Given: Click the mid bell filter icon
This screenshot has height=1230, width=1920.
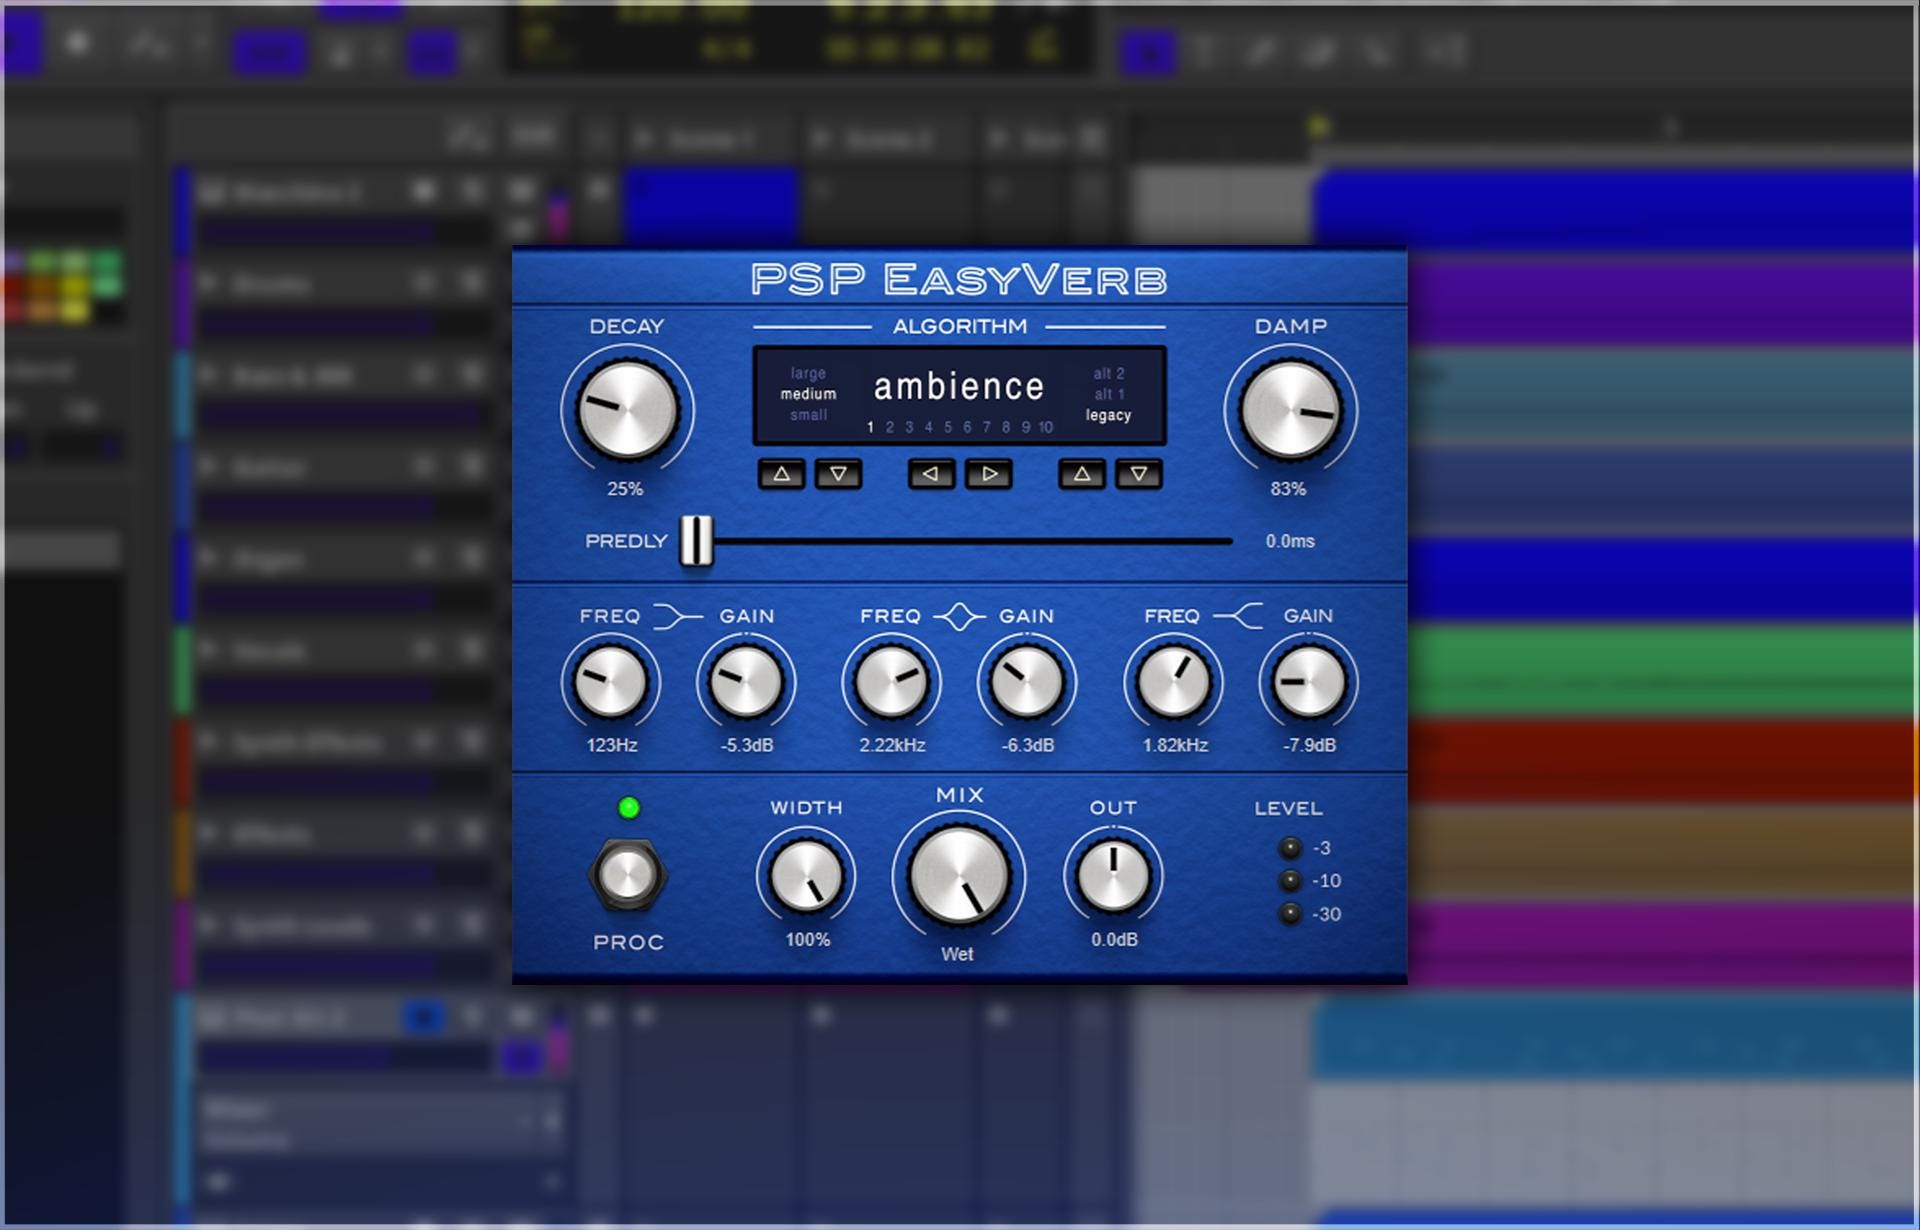Looking at the screenshot, I should pos(959,616).
